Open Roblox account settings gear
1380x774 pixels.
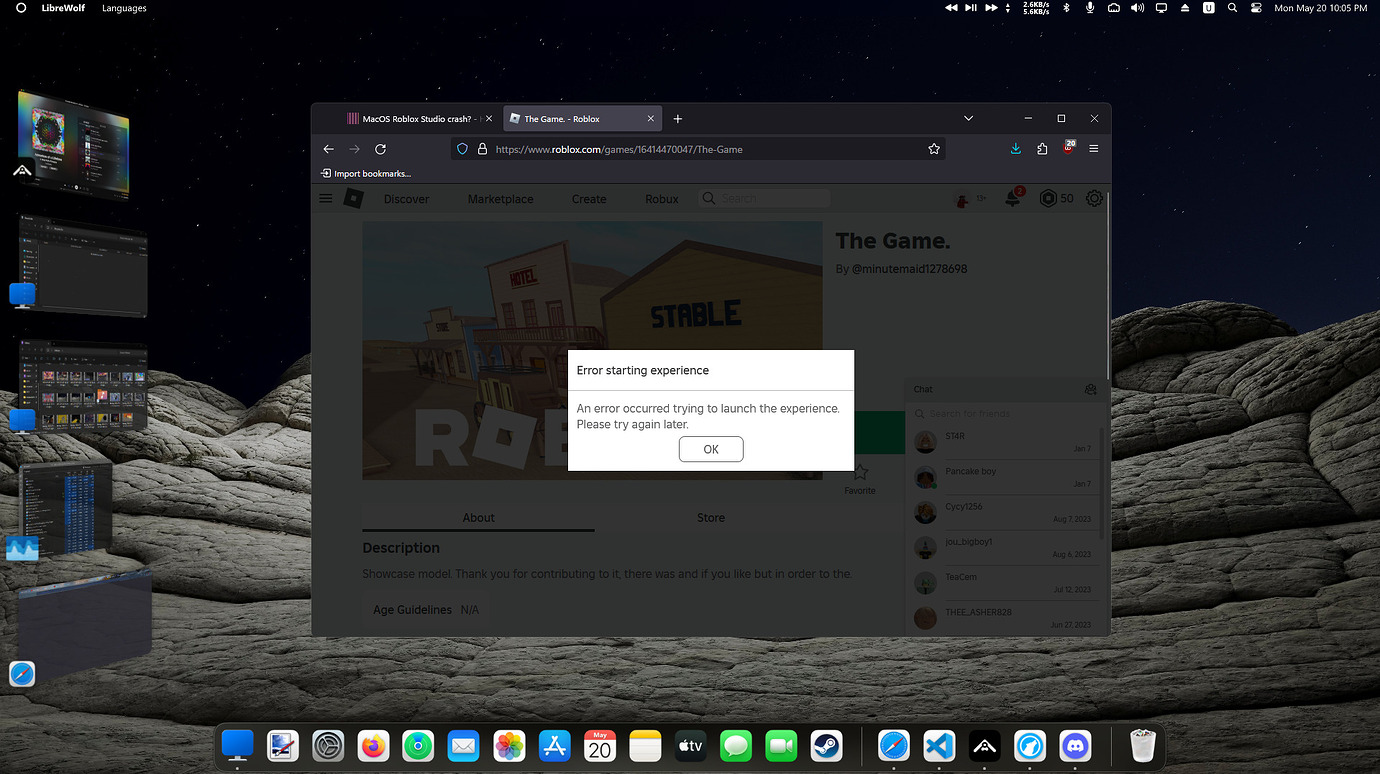1094,198
